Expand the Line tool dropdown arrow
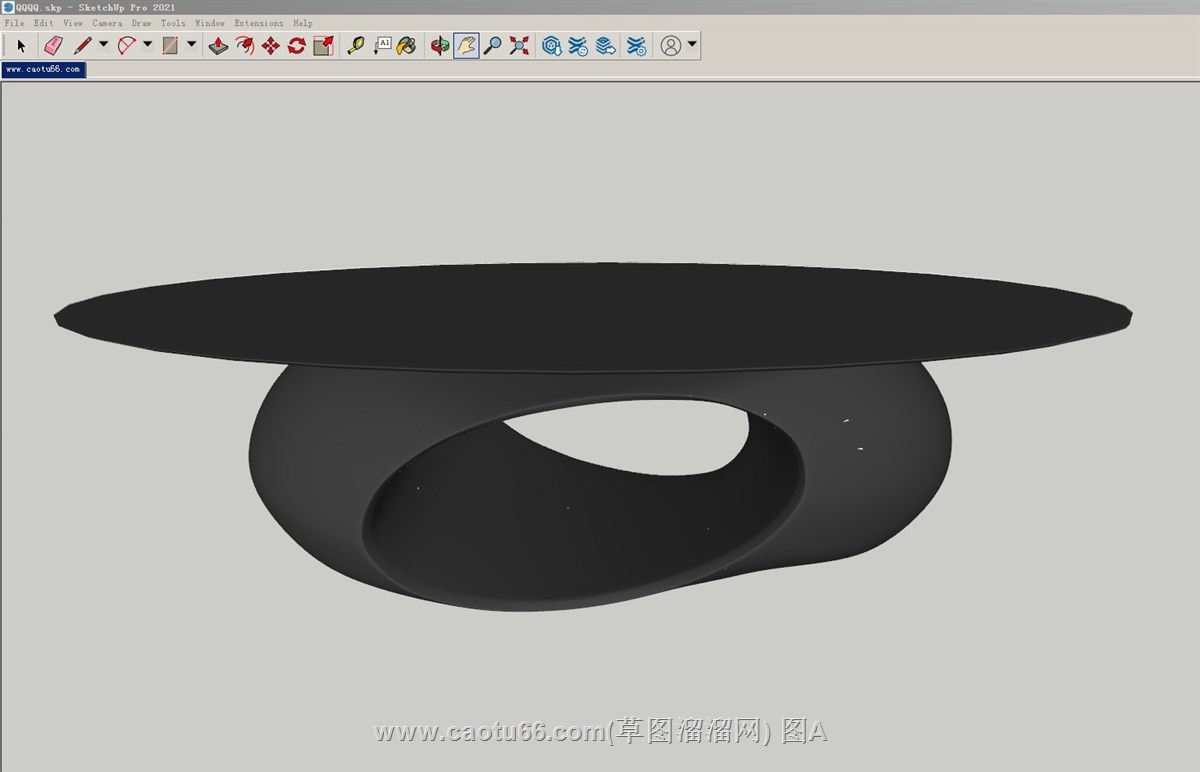Viewport: 1200px width, 772px height. [x=103, y=44]
